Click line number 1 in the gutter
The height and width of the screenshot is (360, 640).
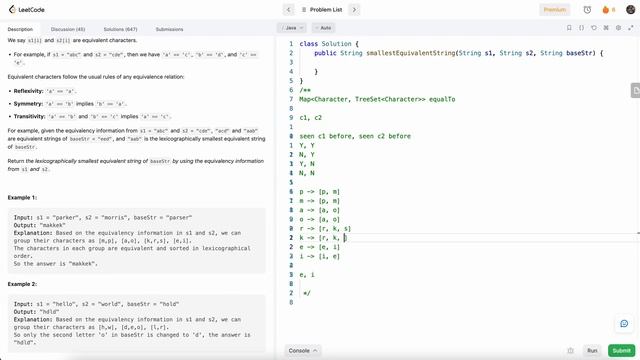pos(291,44)
